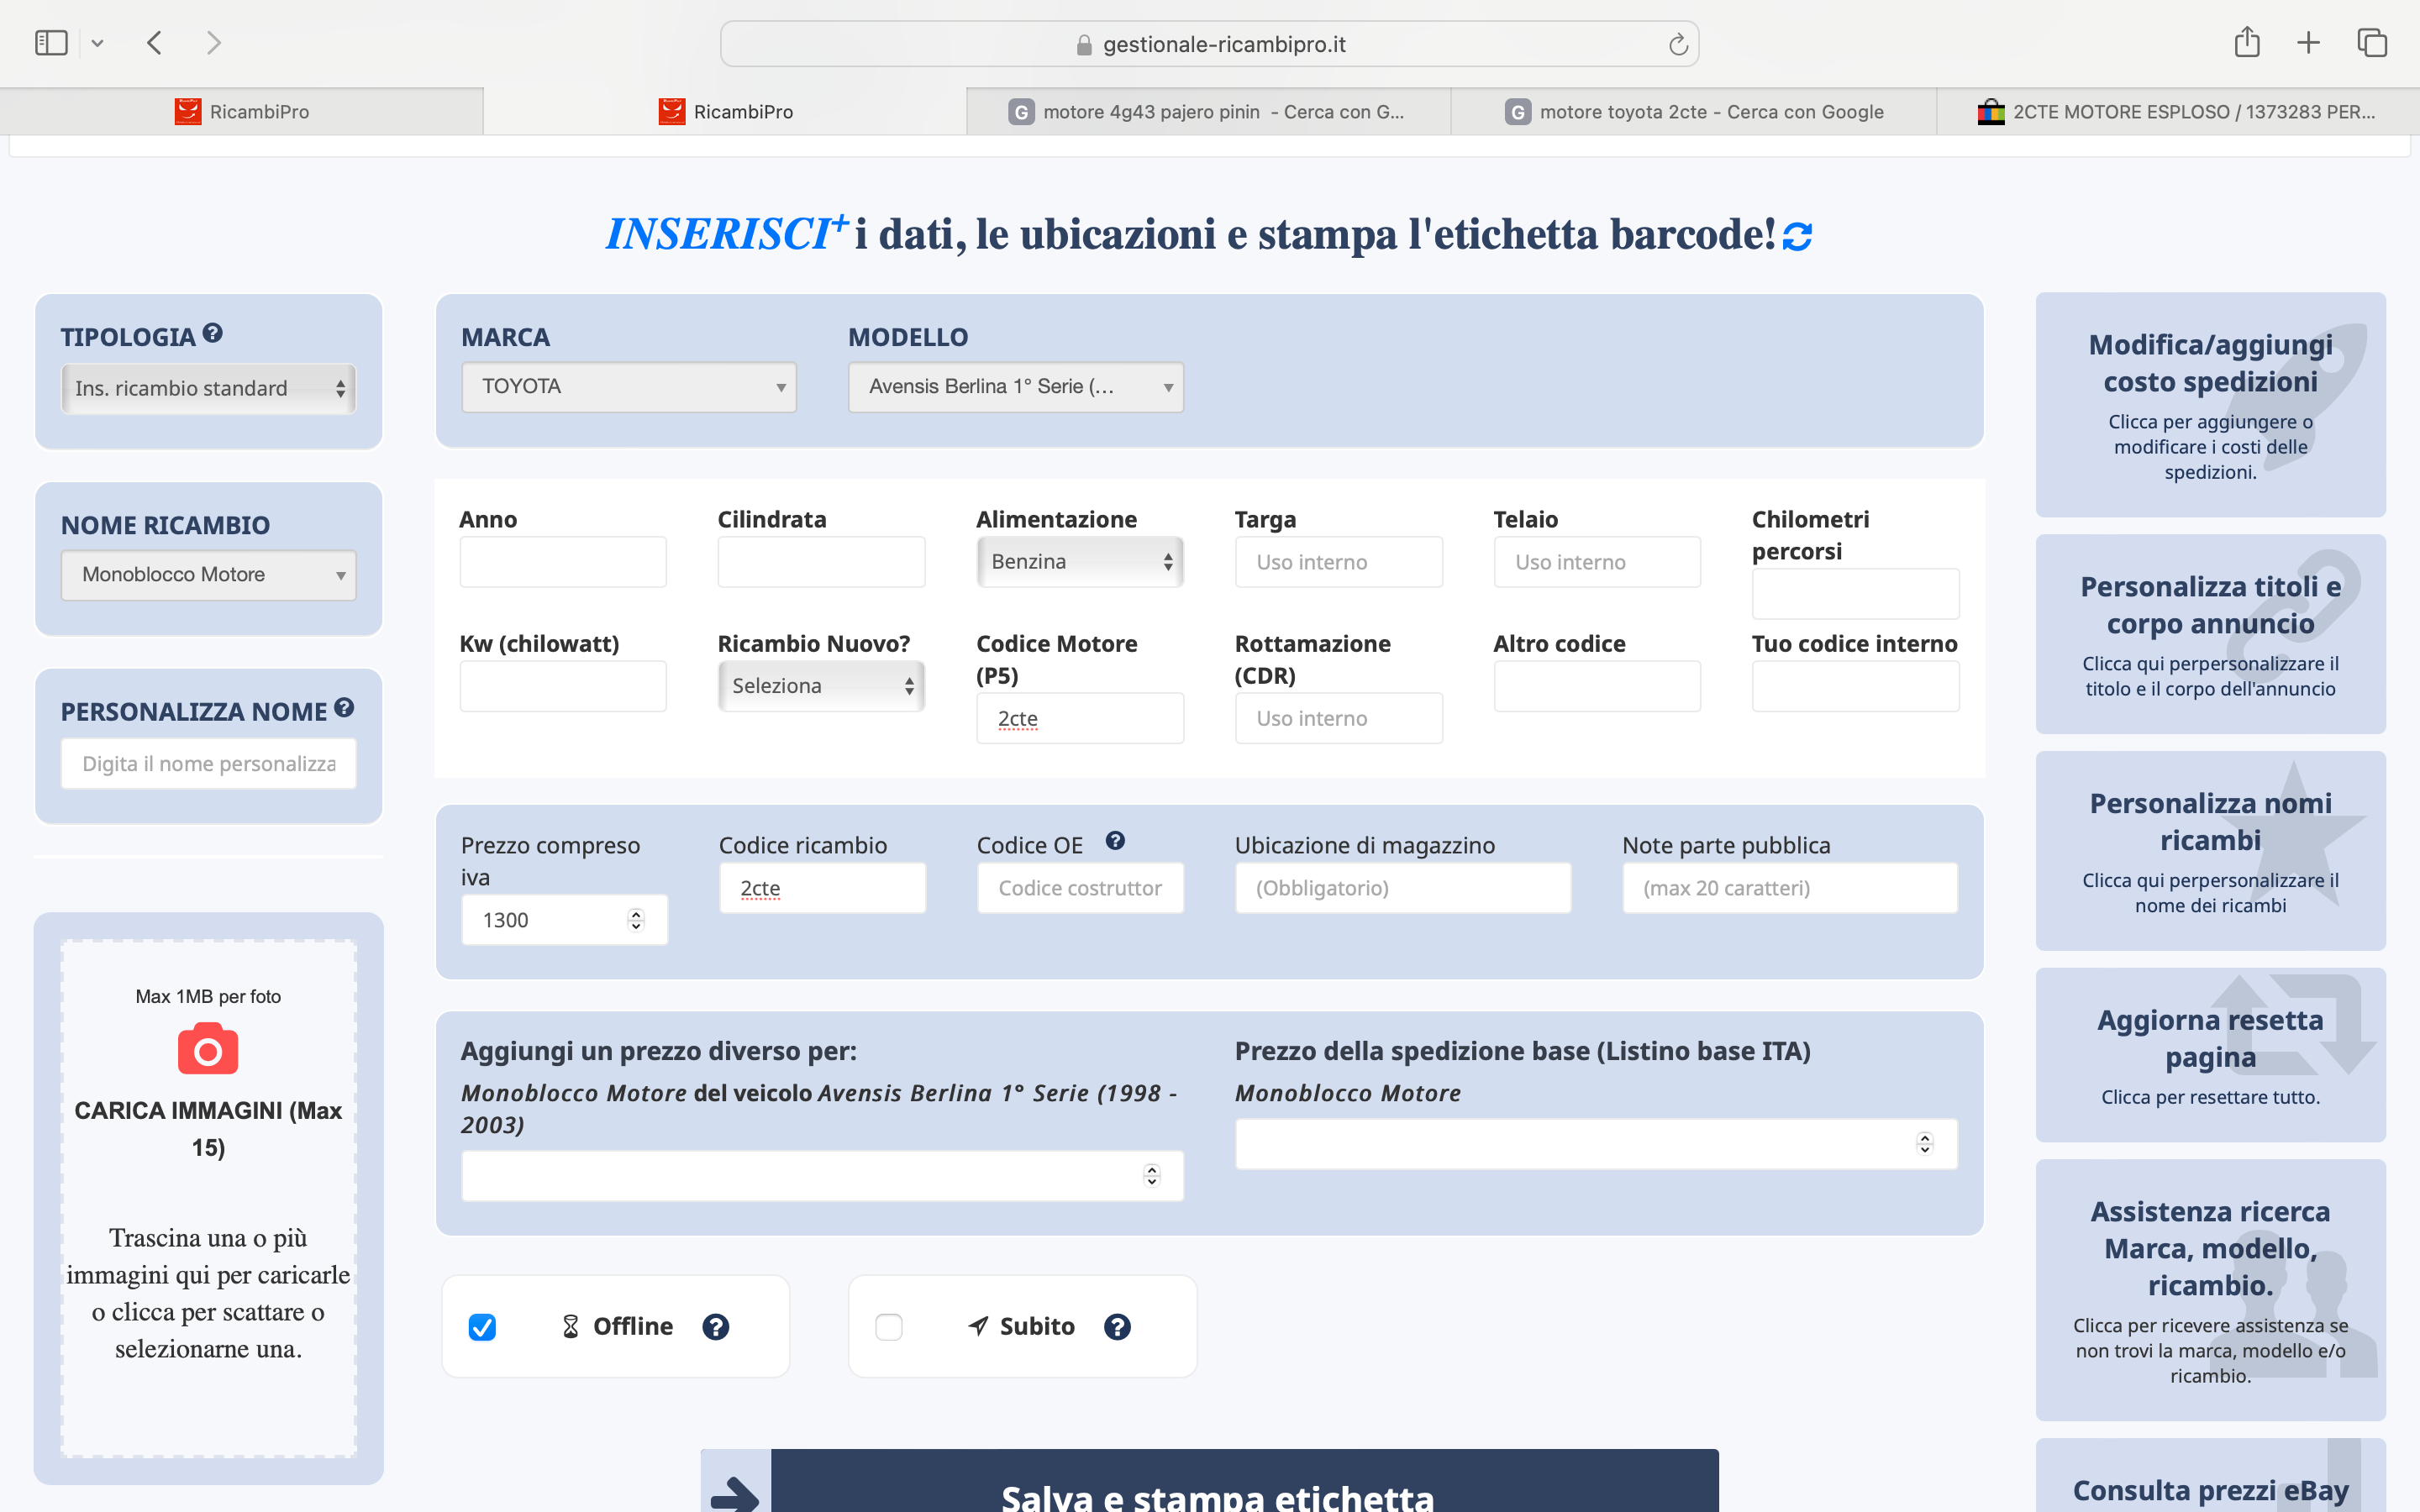Show the tab overview icon

[2372, 43]
